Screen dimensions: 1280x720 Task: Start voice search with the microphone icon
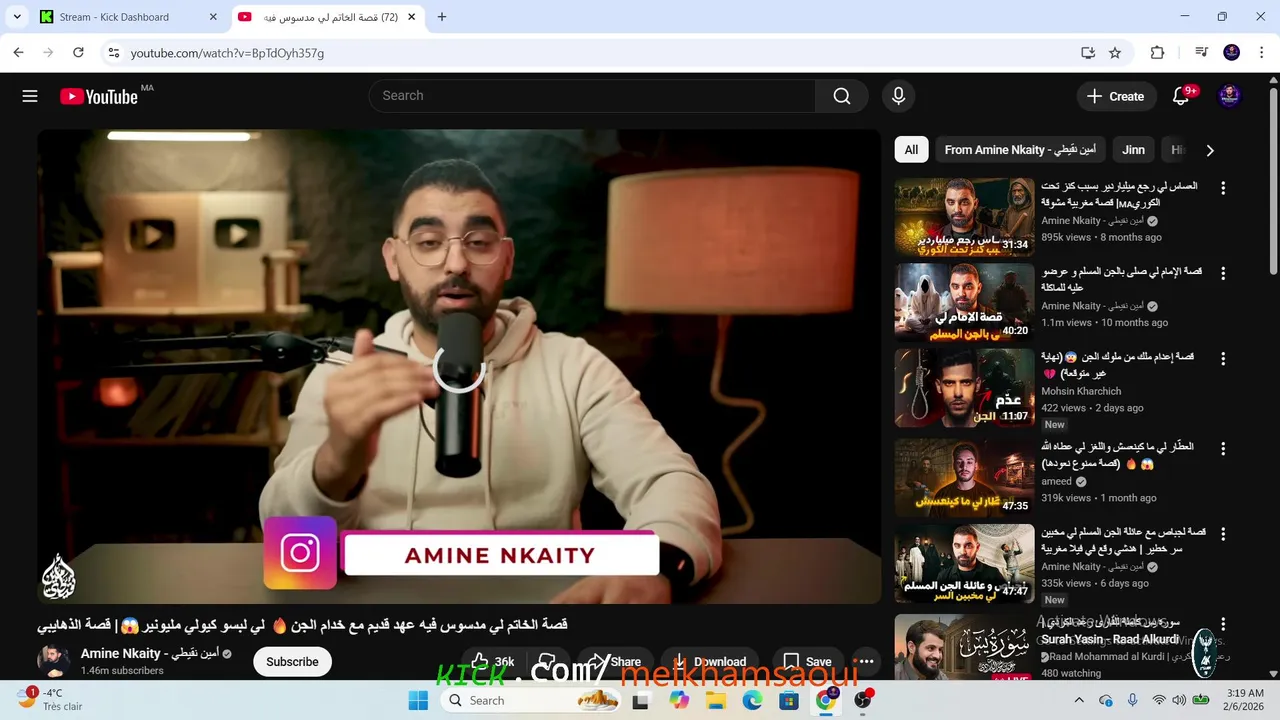898,96
